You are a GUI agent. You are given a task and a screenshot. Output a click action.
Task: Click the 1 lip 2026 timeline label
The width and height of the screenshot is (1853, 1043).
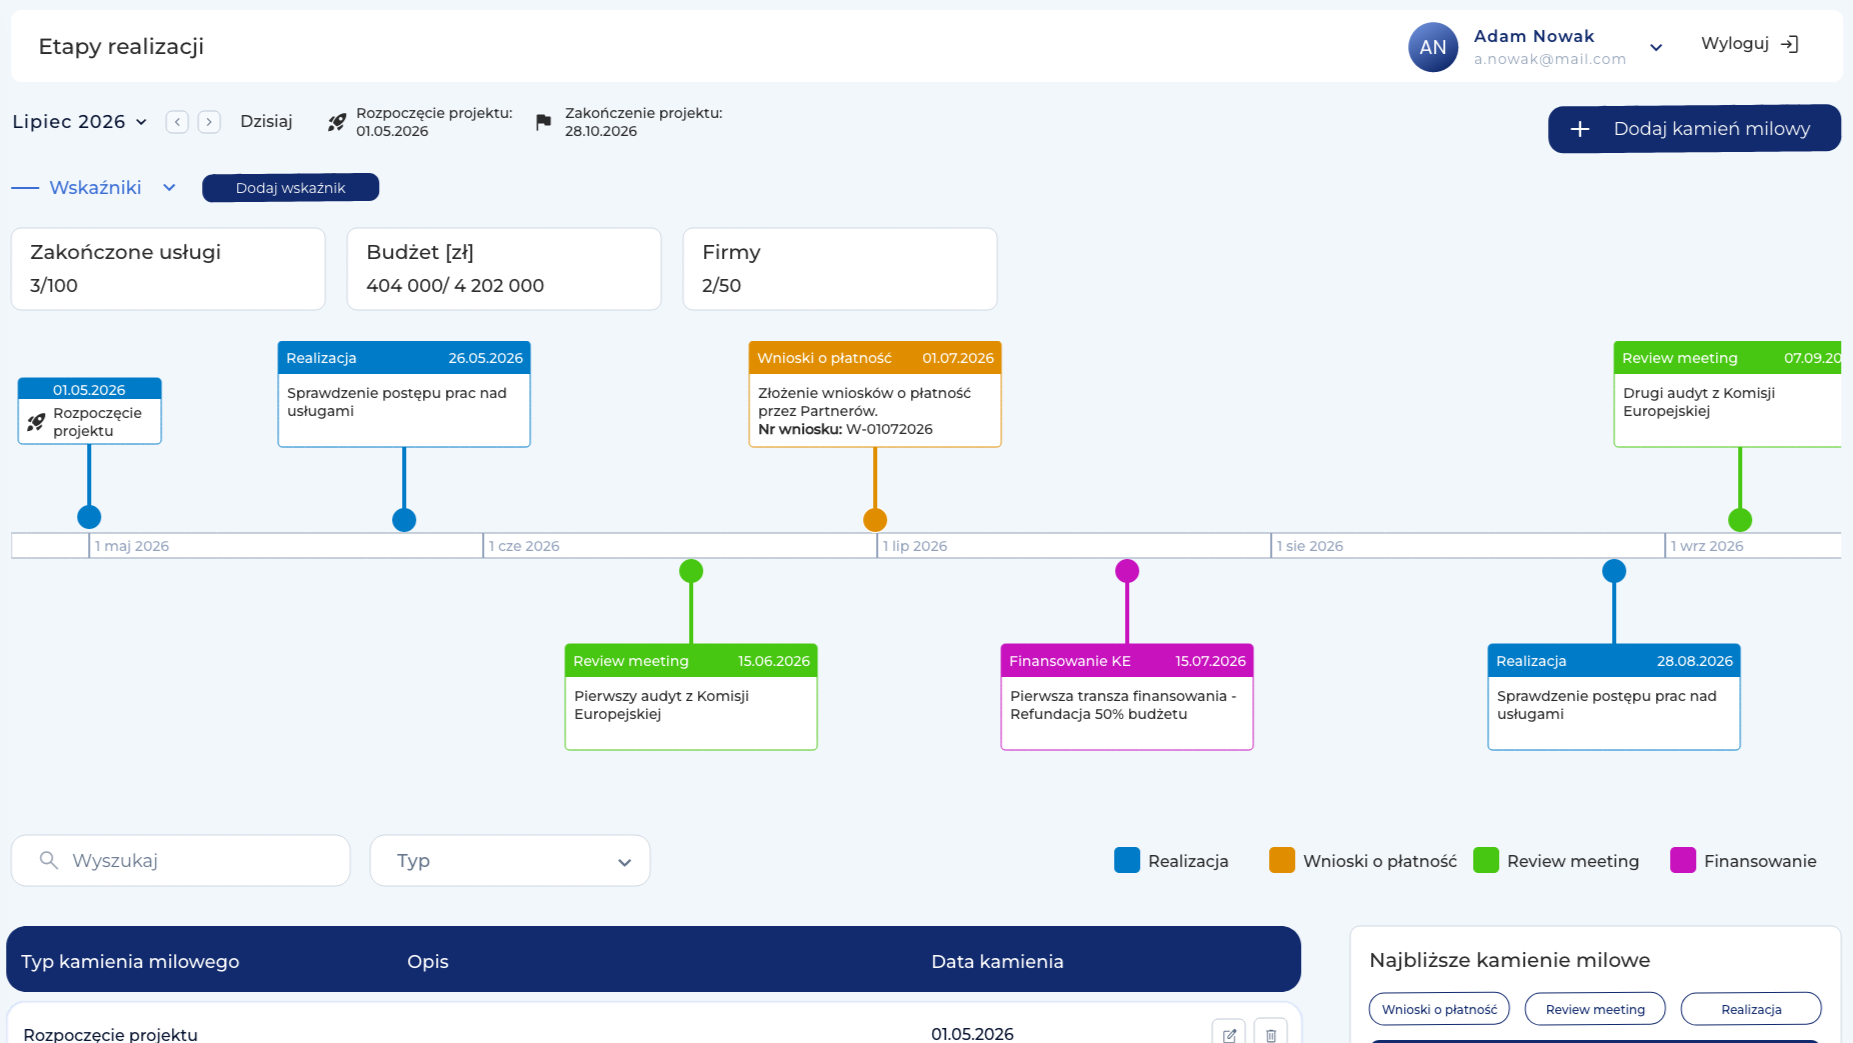[x=915, y=546]
